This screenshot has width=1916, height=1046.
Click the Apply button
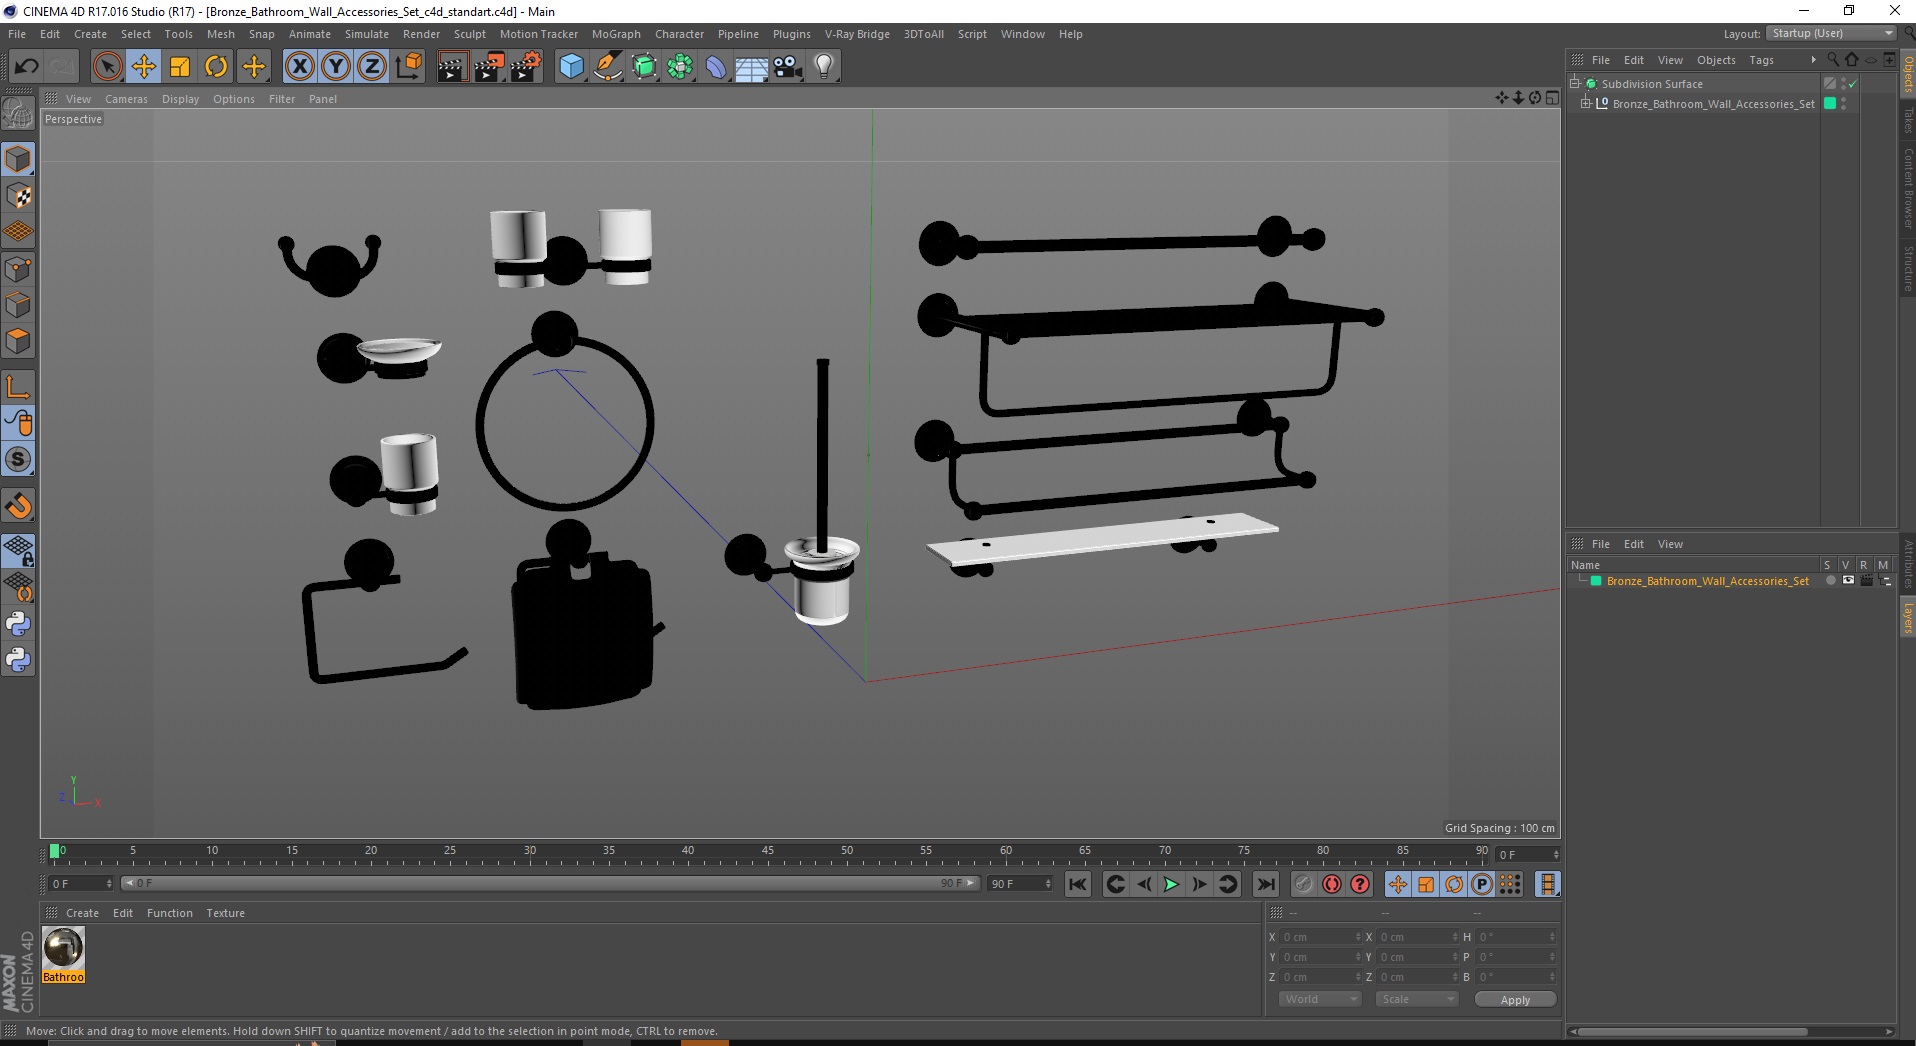(1515, 1000)
